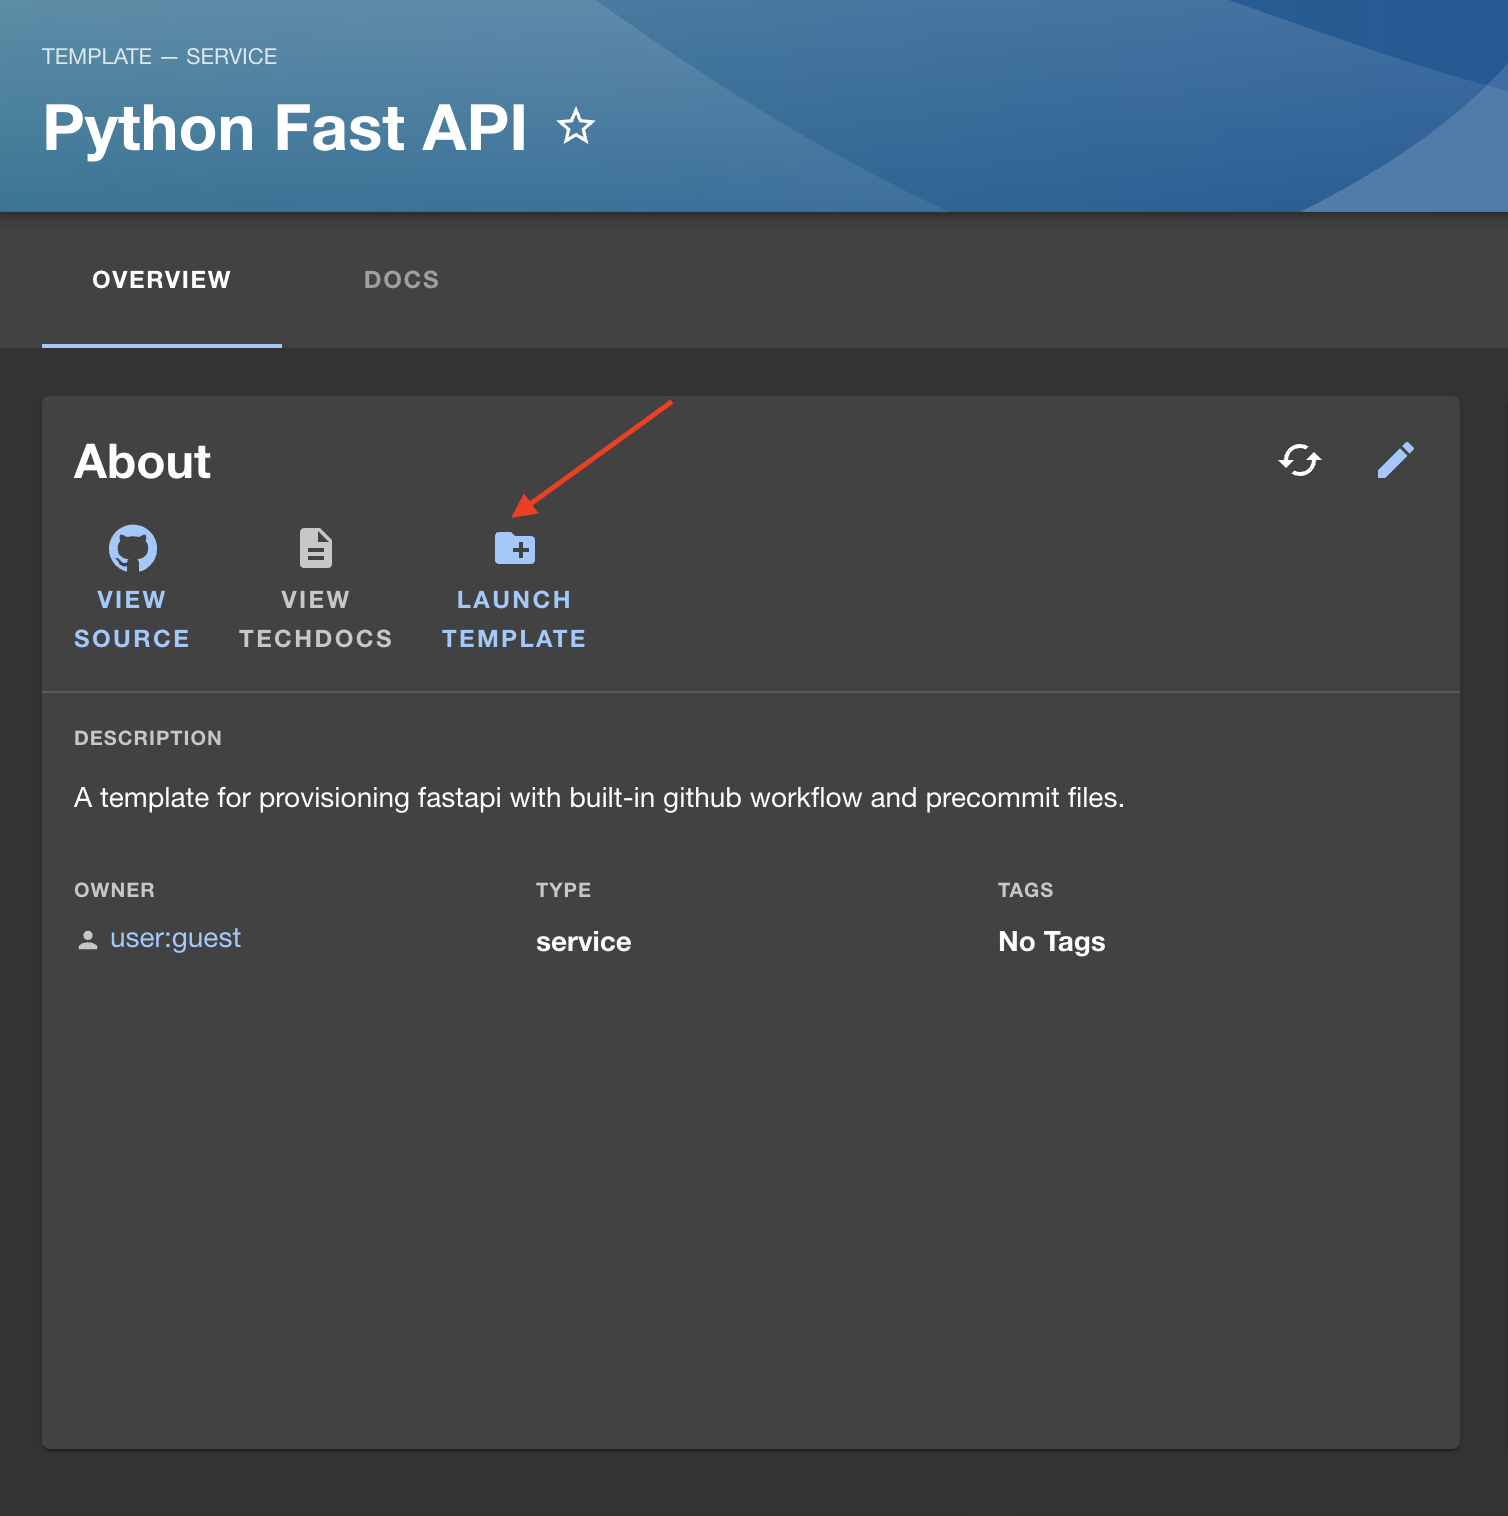Screen dimensions: 1508x1516
Task: Star the Python Fast API template as favorite
Action: [576, 127]
